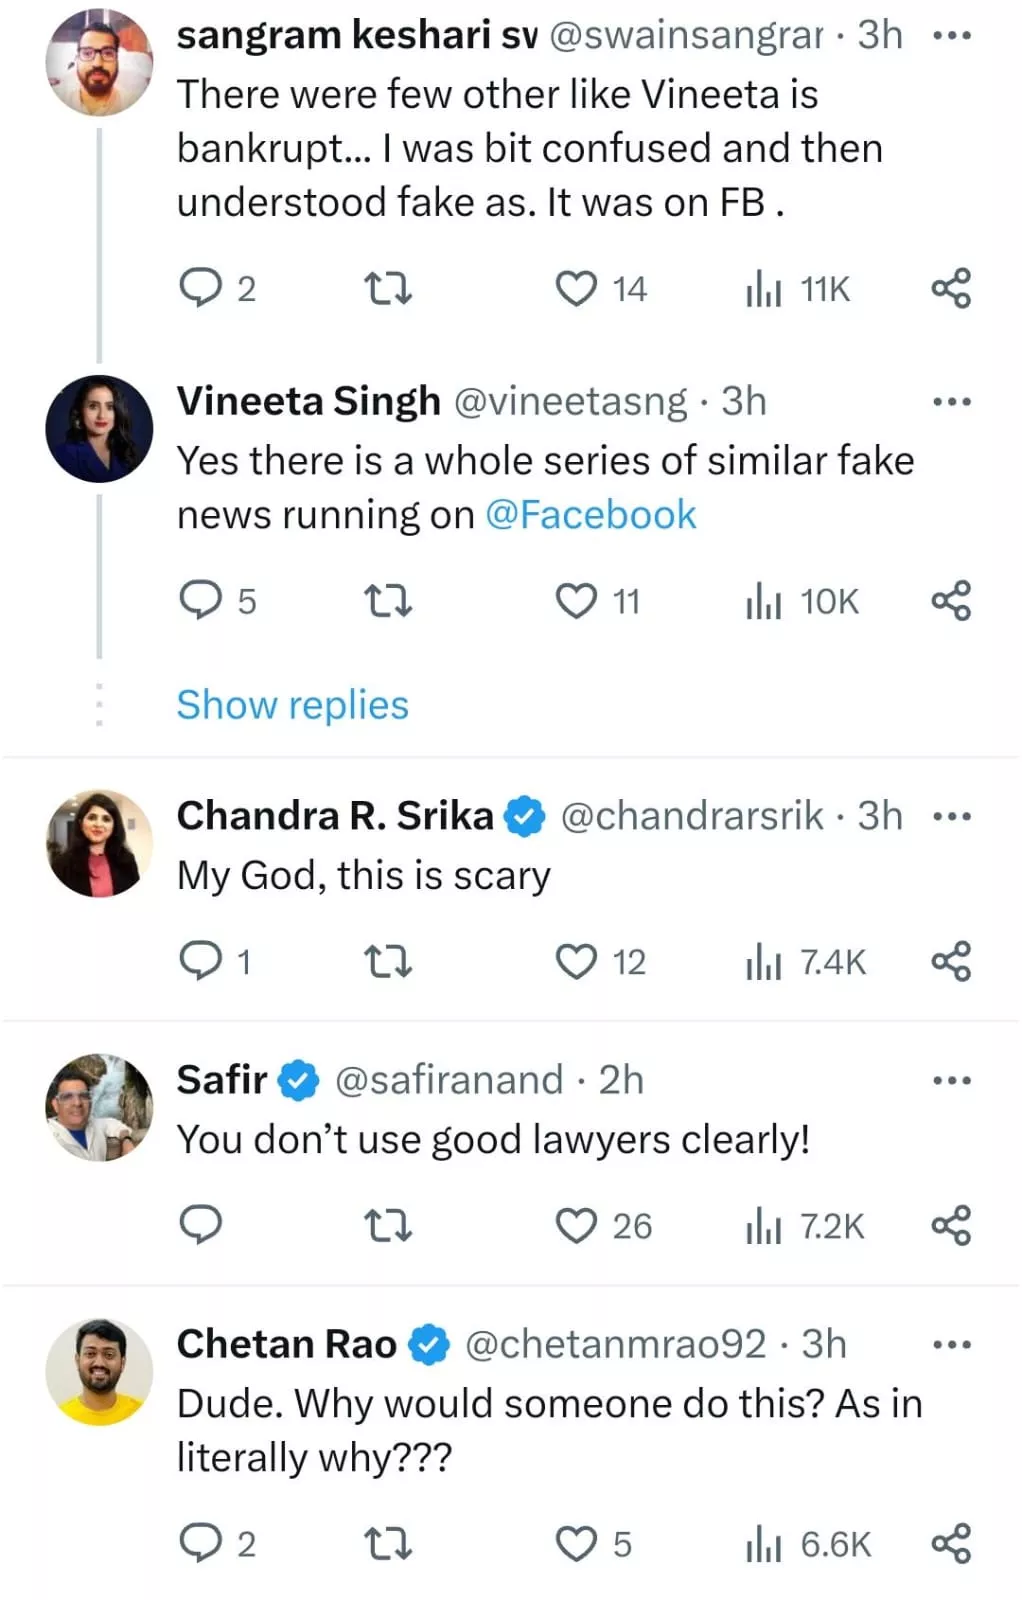Like Chetan Rao's tweet
The width and height of the screenshot is (1022, 1600).
[577, 1544]
